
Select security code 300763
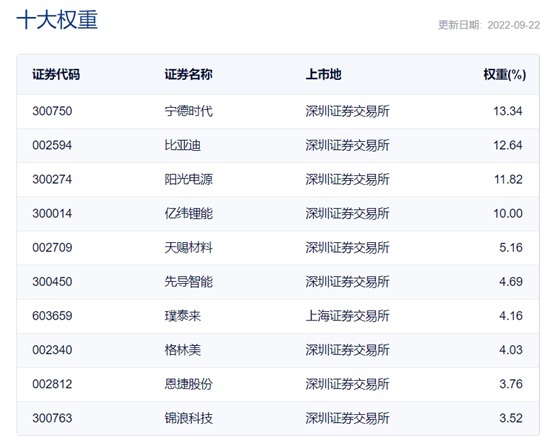point(52,418)
